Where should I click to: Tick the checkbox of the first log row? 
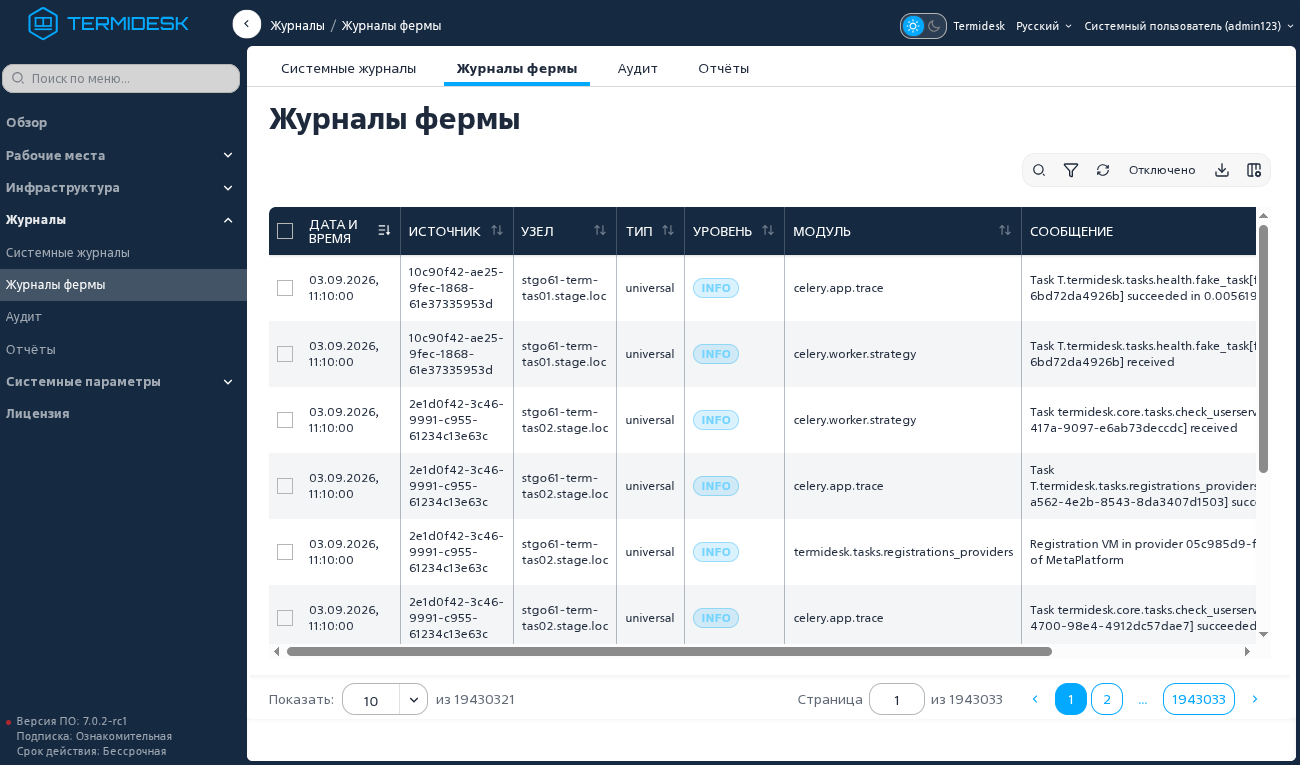pos(285,288)
